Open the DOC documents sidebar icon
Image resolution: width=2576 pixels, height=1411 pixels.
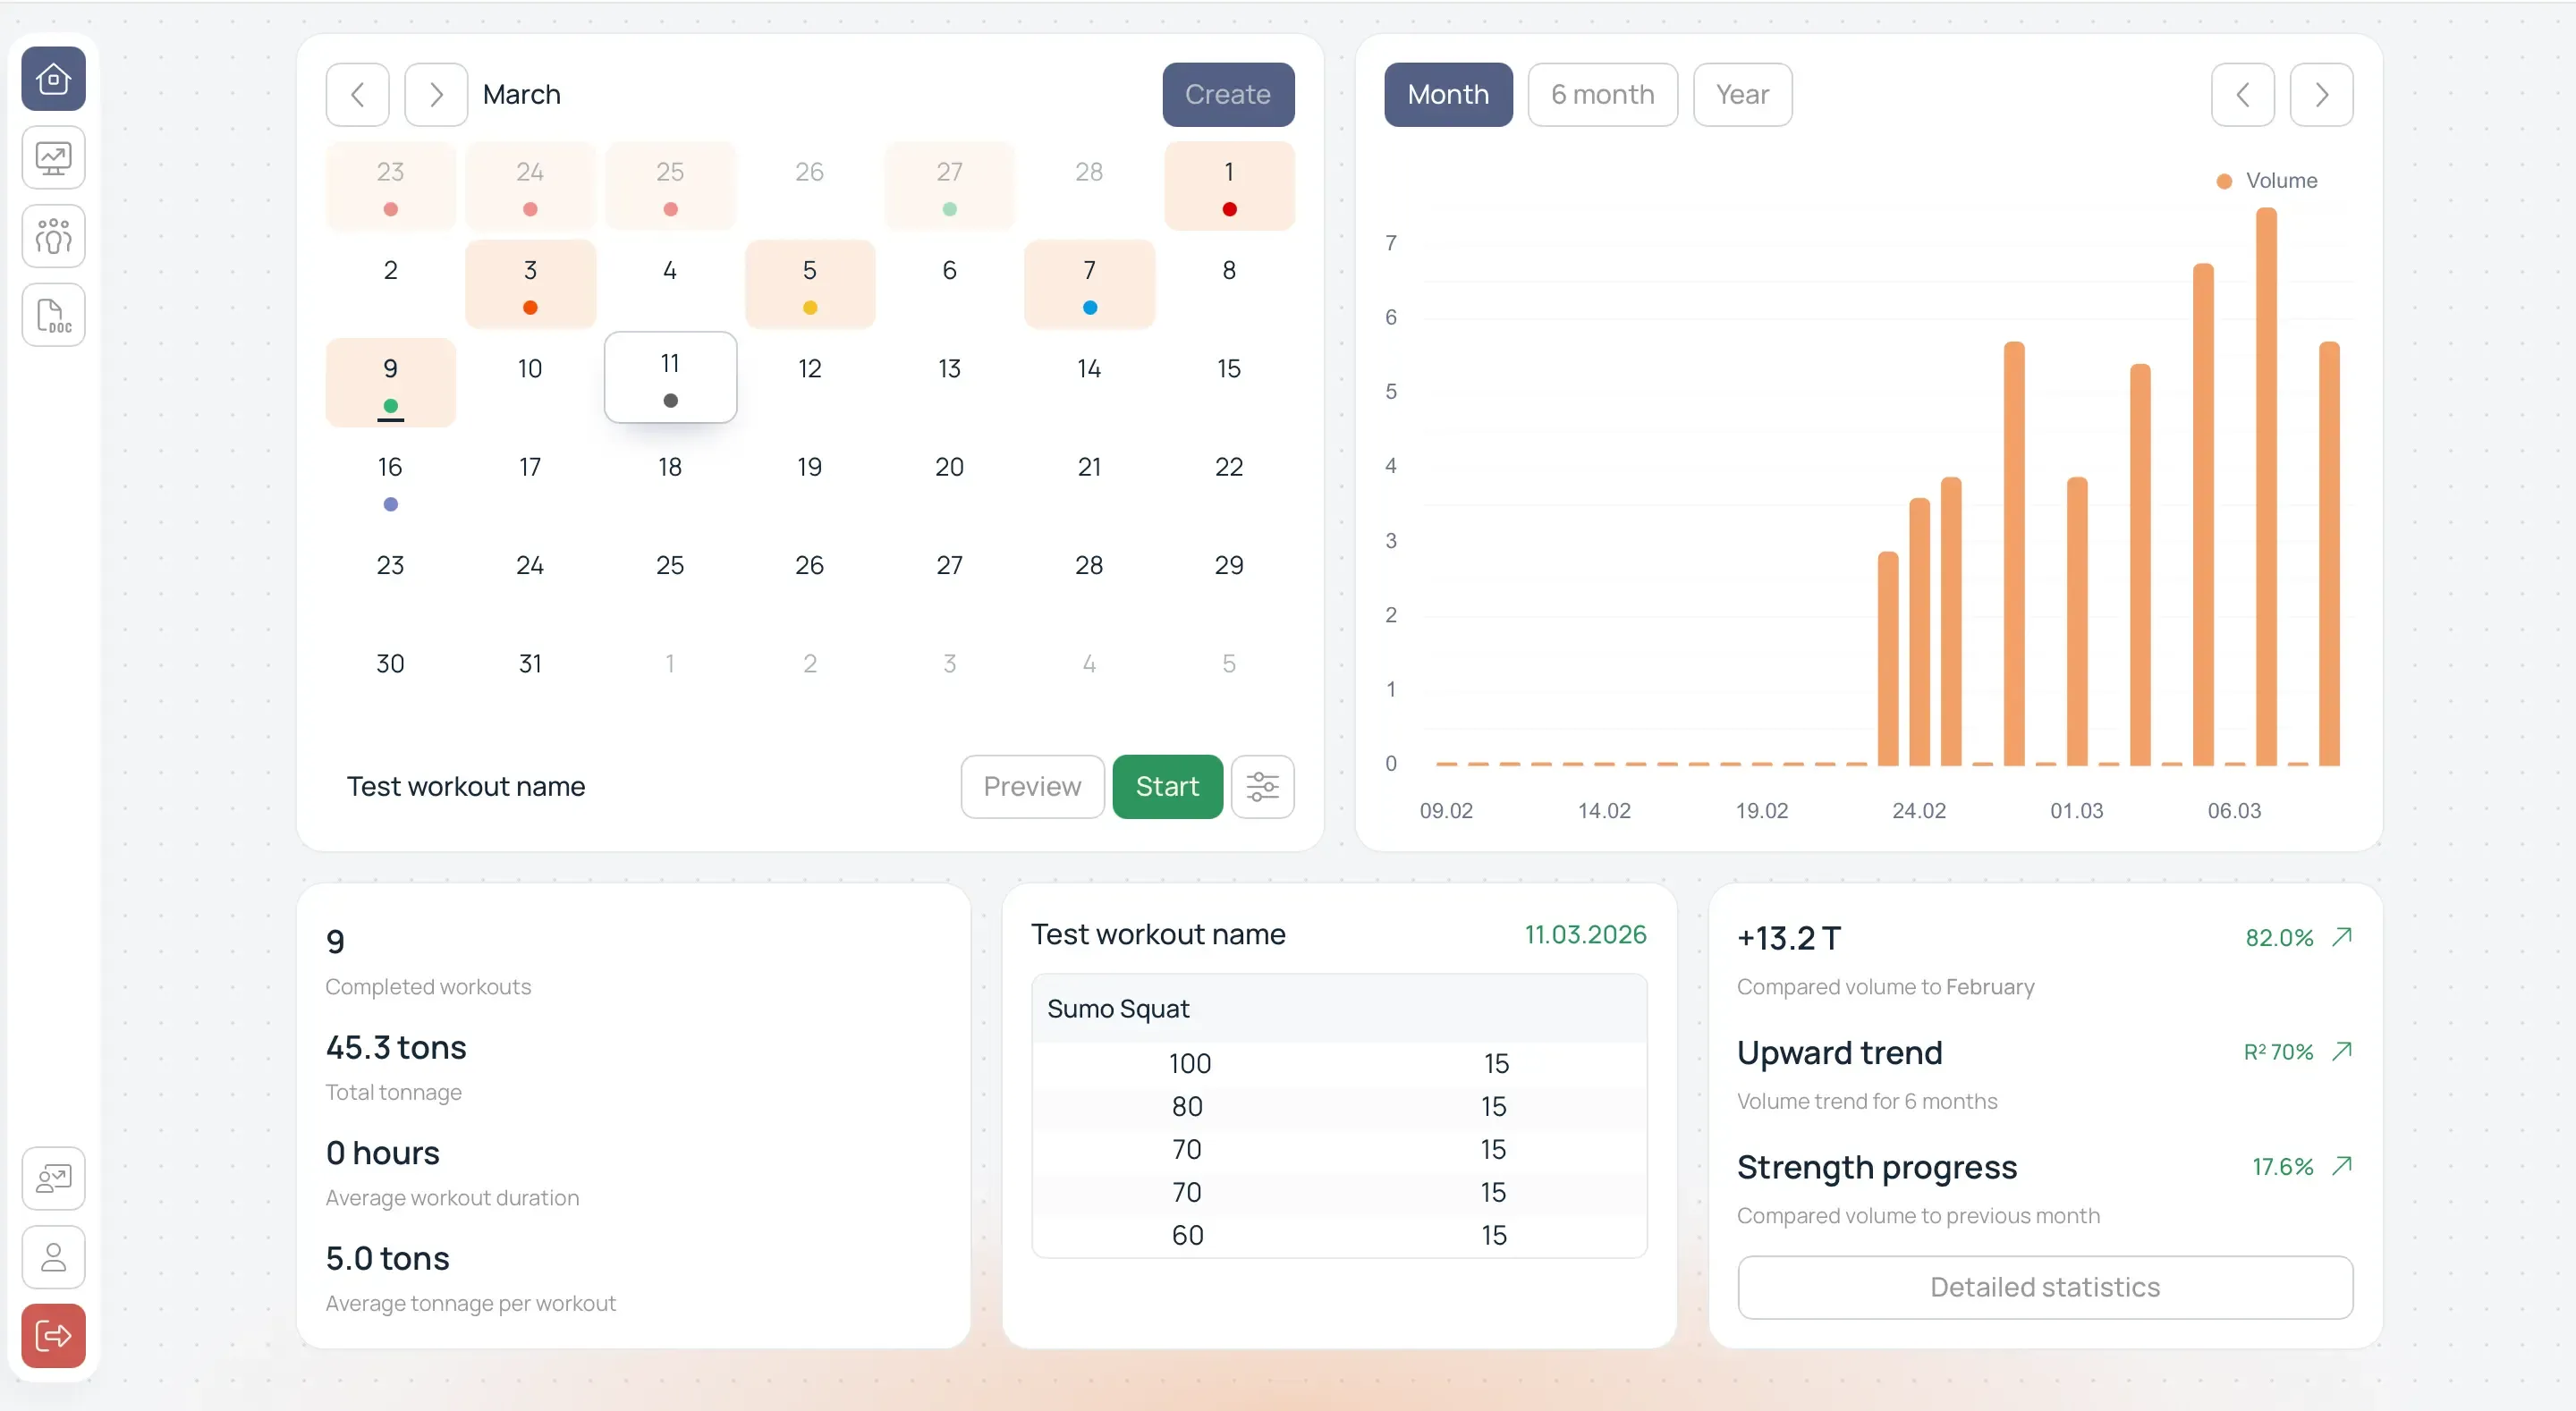click(x=53, y=315)
